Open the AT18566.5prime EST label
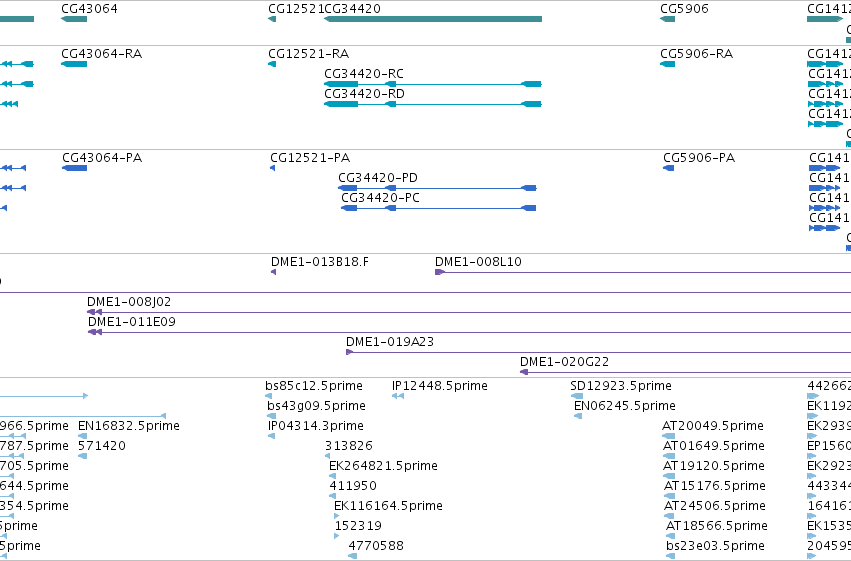 click(x=716, y=526)
